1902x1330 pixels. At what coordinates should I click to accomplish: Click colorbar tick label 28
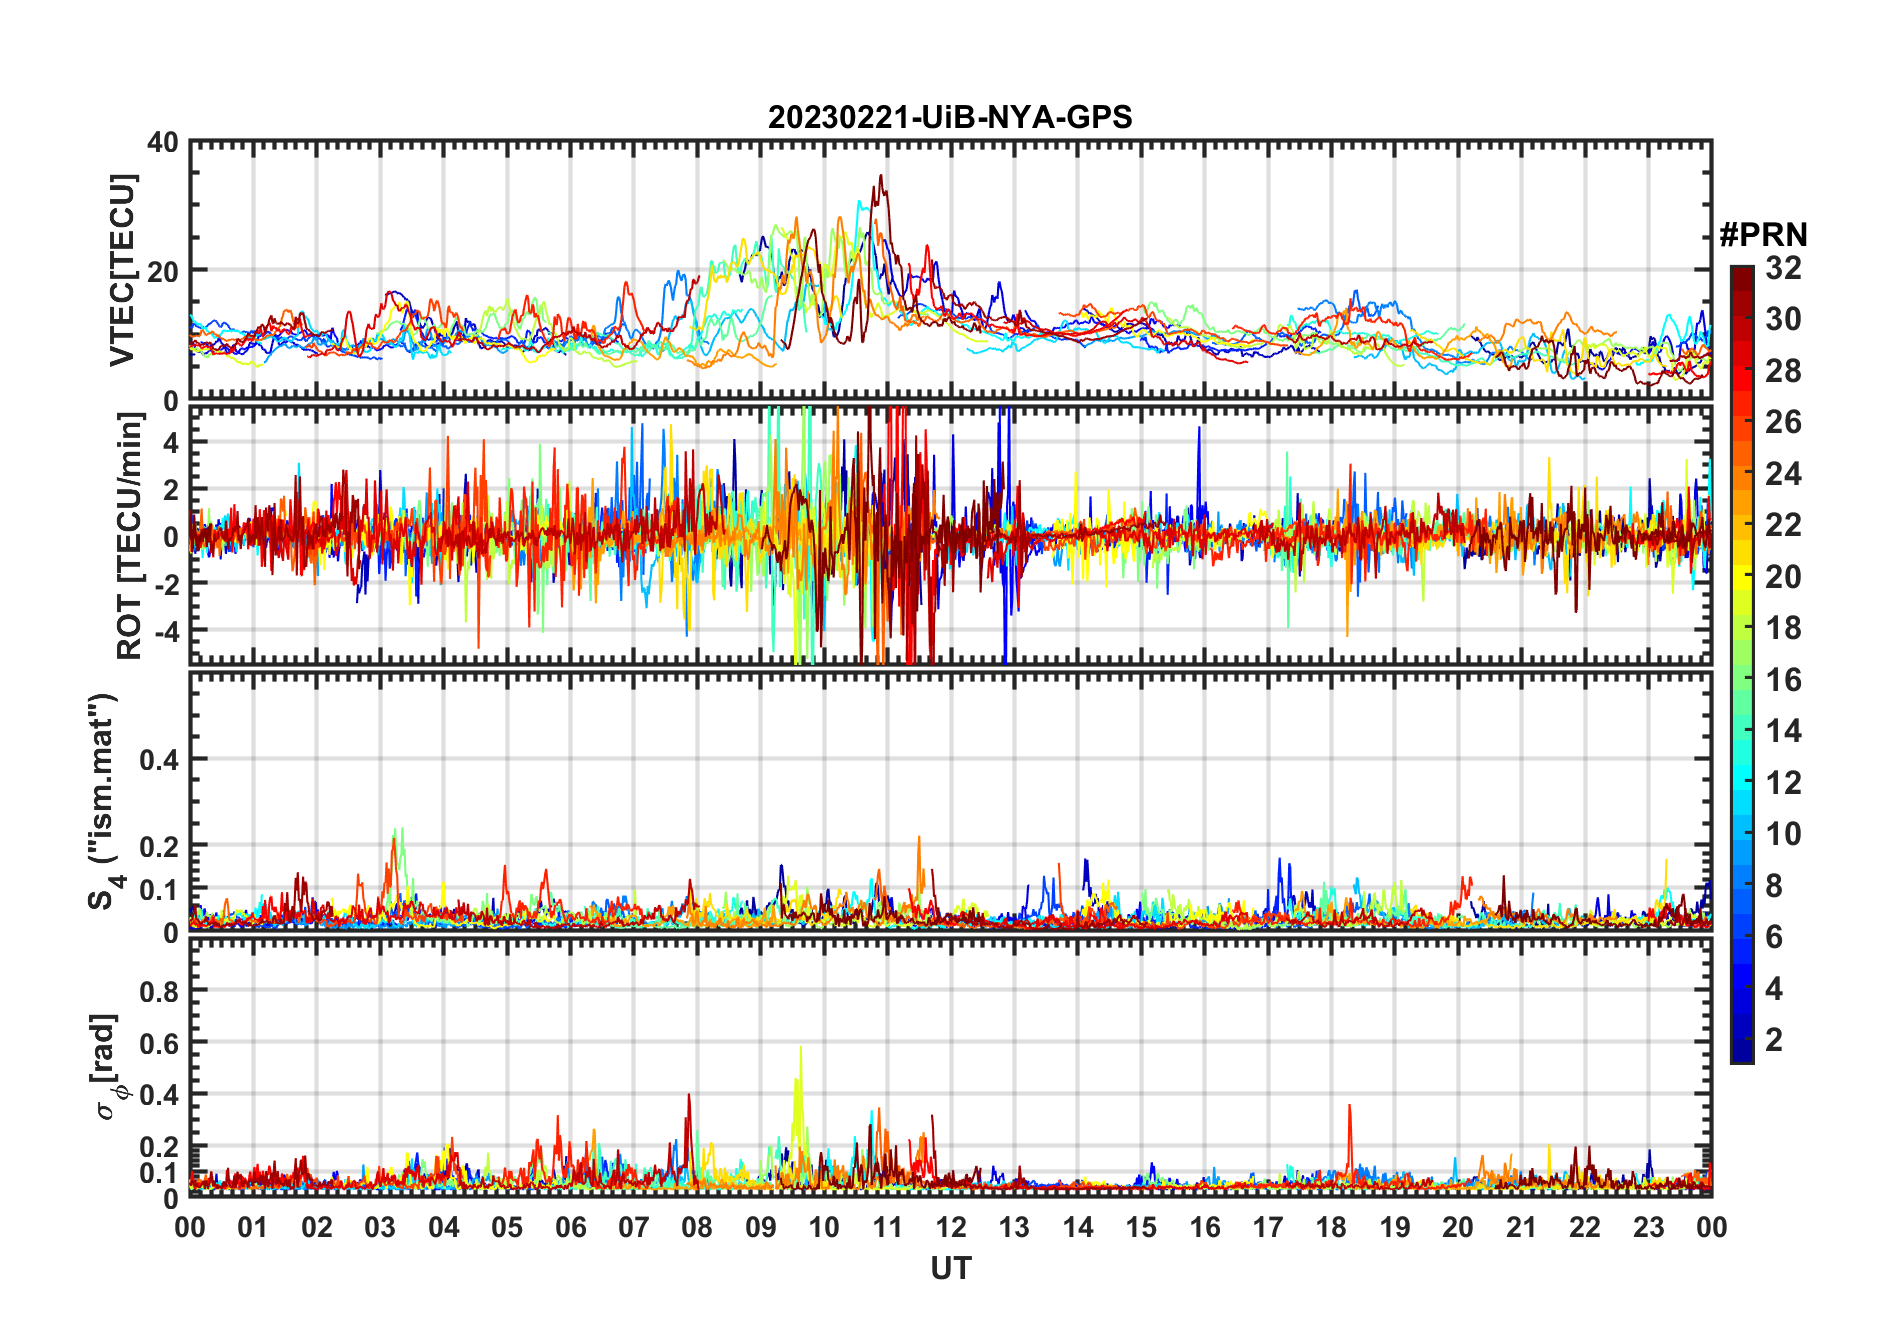1783,371
